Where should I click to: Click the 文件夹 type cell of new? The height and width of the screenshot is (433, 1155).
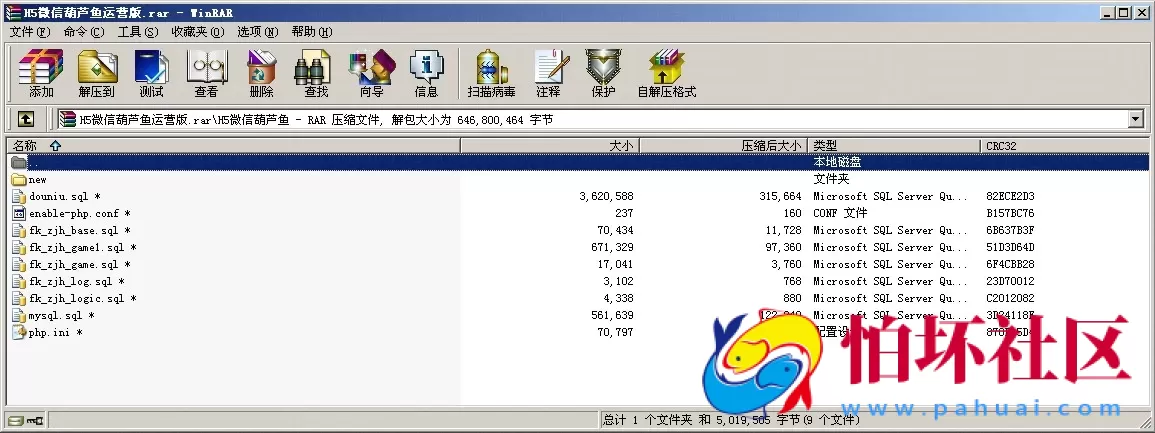pos(832,180)
